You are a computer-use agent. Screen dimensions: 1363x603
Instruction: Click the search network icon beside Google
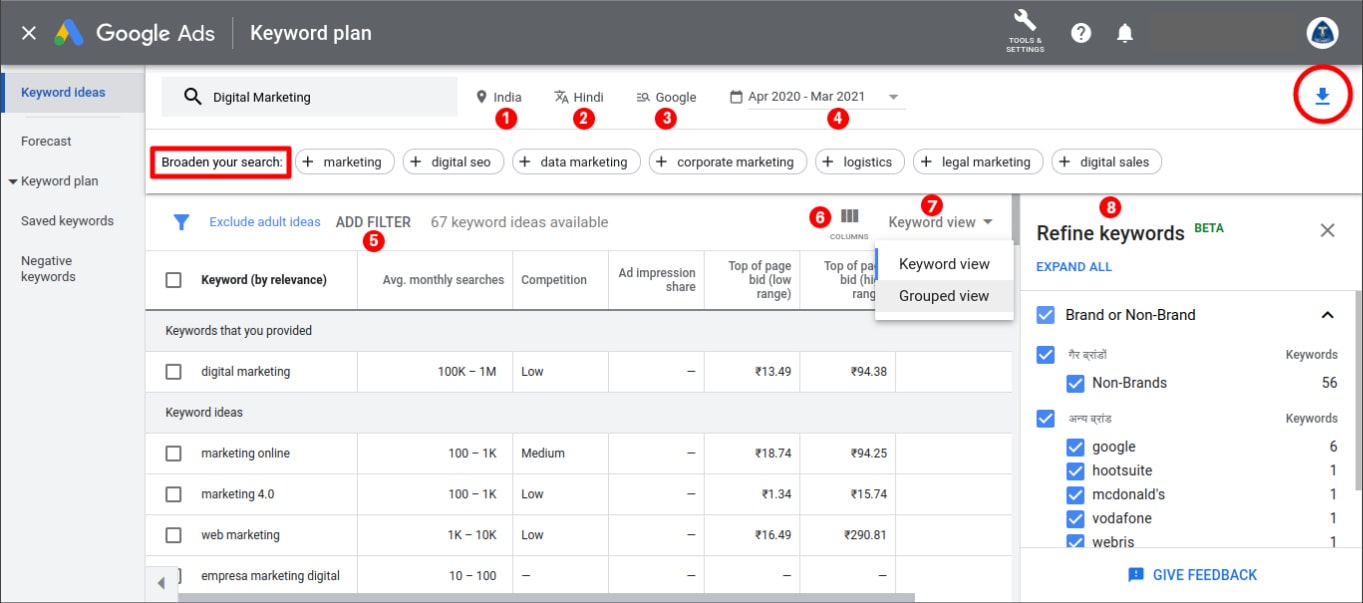(643, 97)
